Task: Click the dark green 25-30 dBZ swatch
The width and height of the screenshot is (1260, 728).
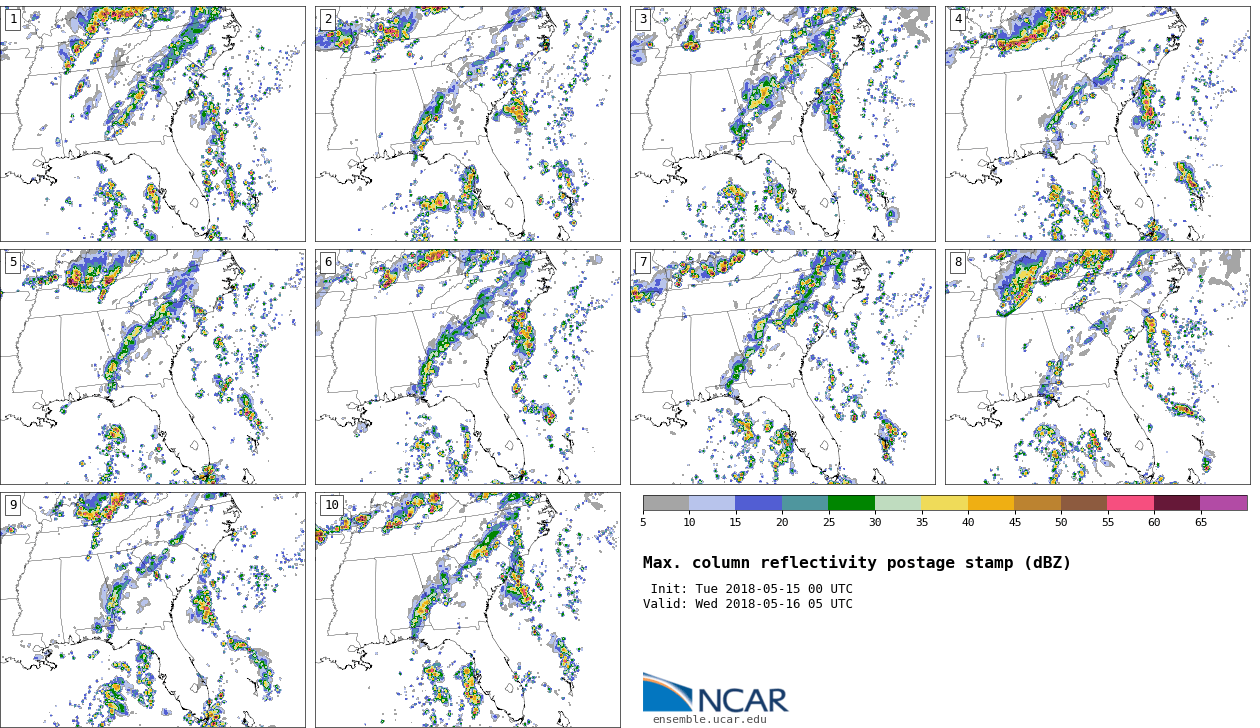Action: pos(851,503)
